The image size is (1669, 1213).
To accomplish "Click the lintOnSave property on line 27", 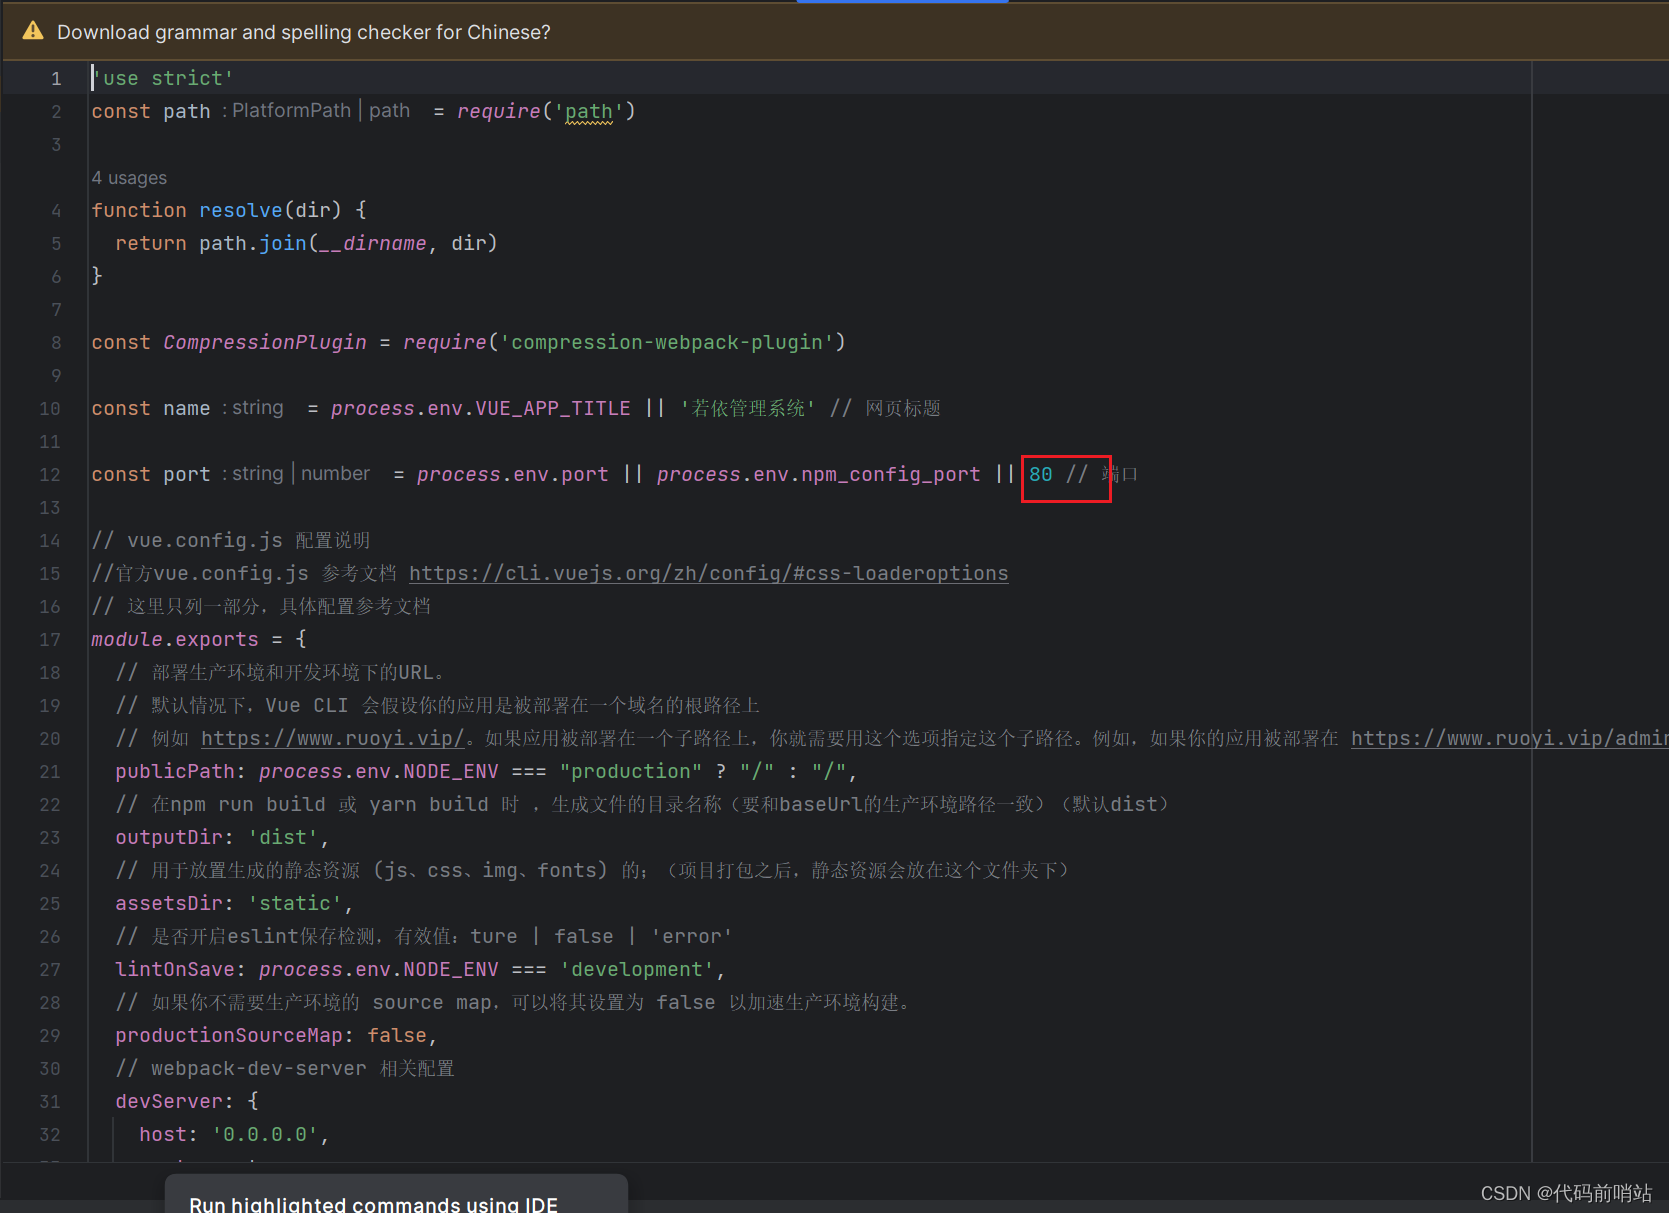I will click(175, 969).
